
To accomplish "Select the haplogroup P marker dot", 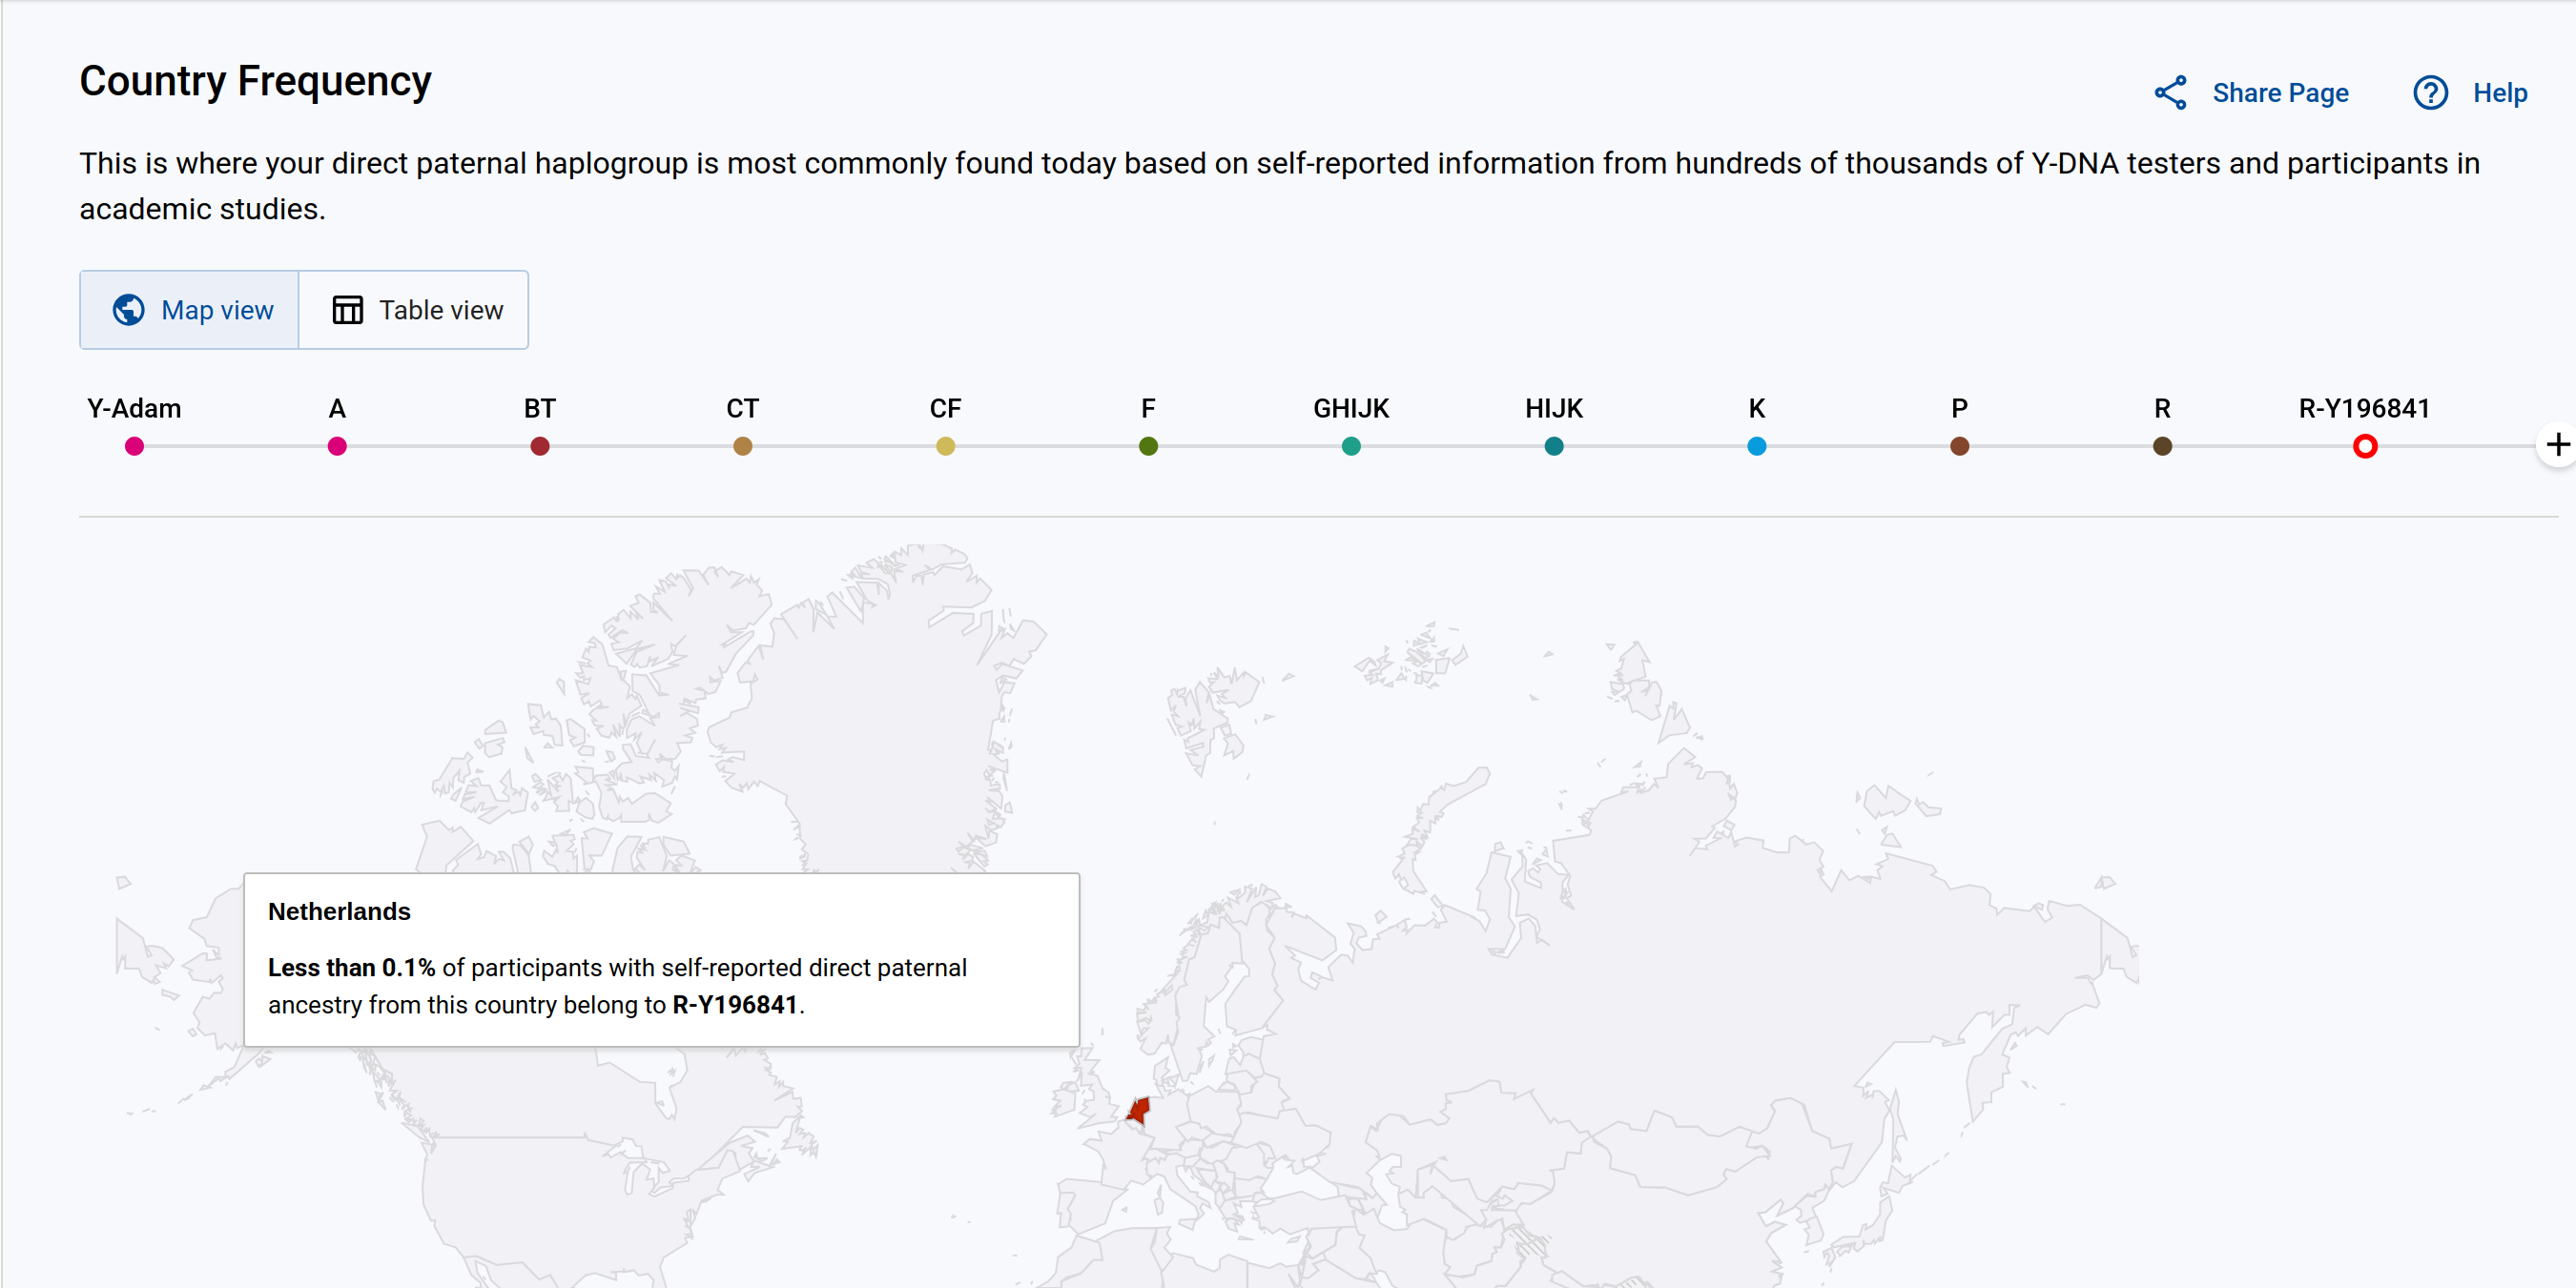I will 1959,446.
